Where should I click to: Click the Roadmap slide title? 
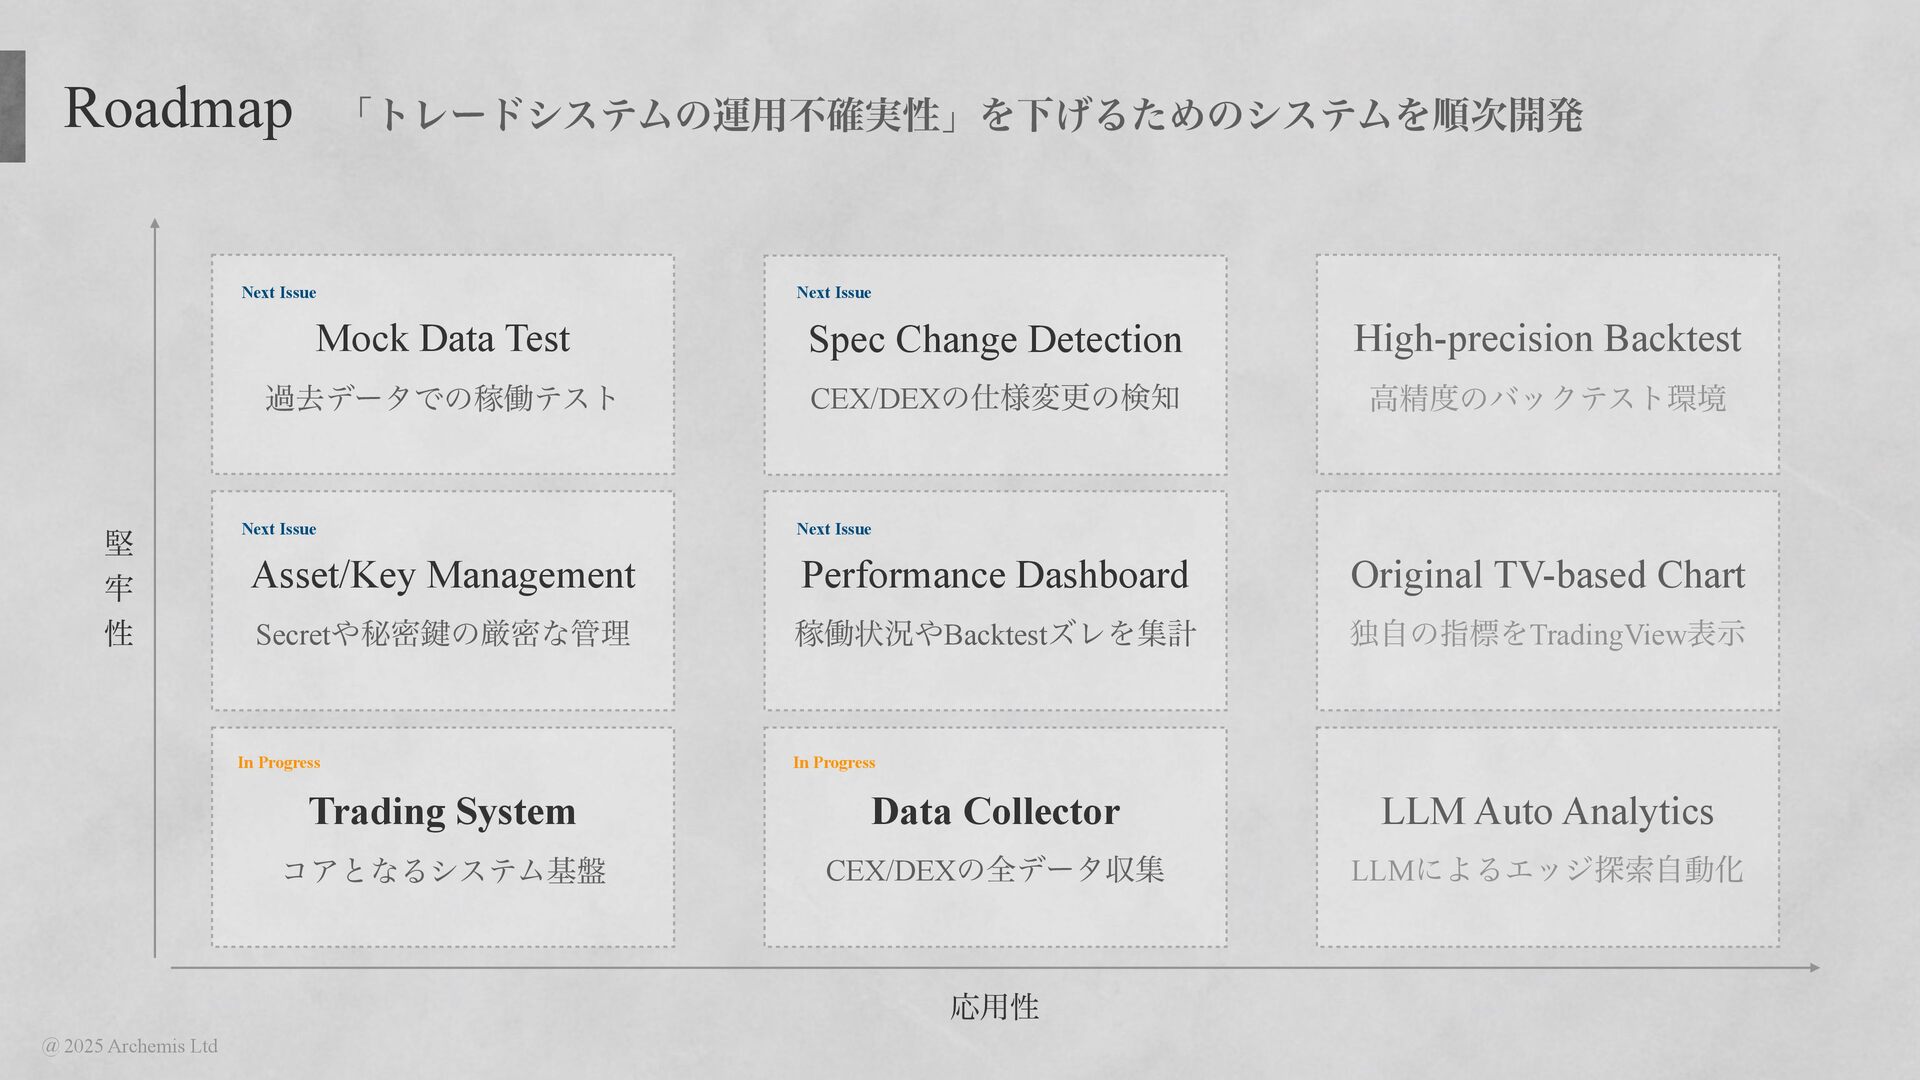tap(178, 108)
